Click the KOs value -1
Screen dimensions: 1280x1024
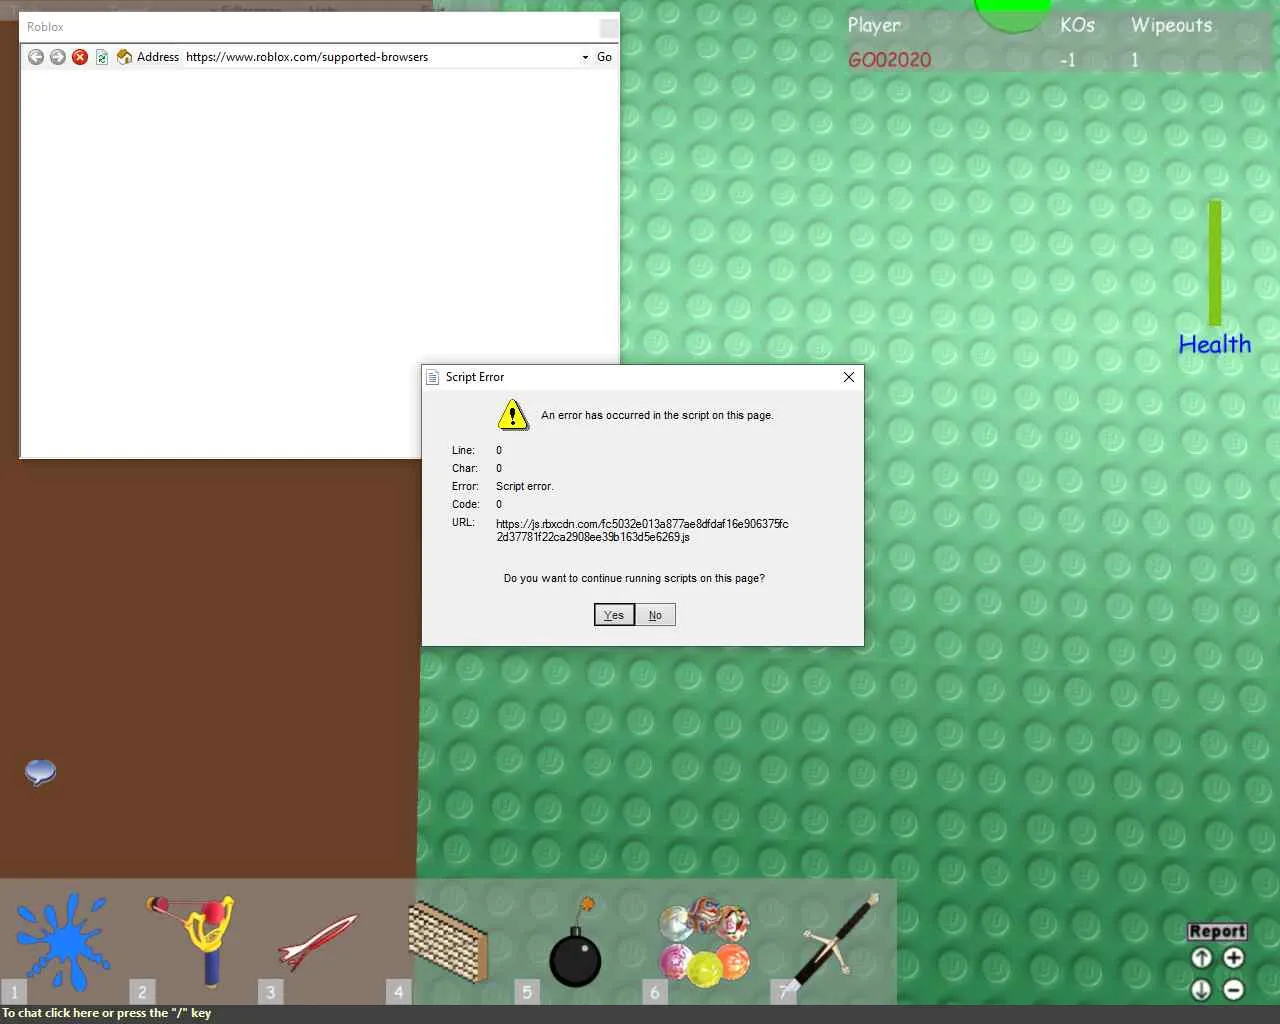pos(1068,60)
